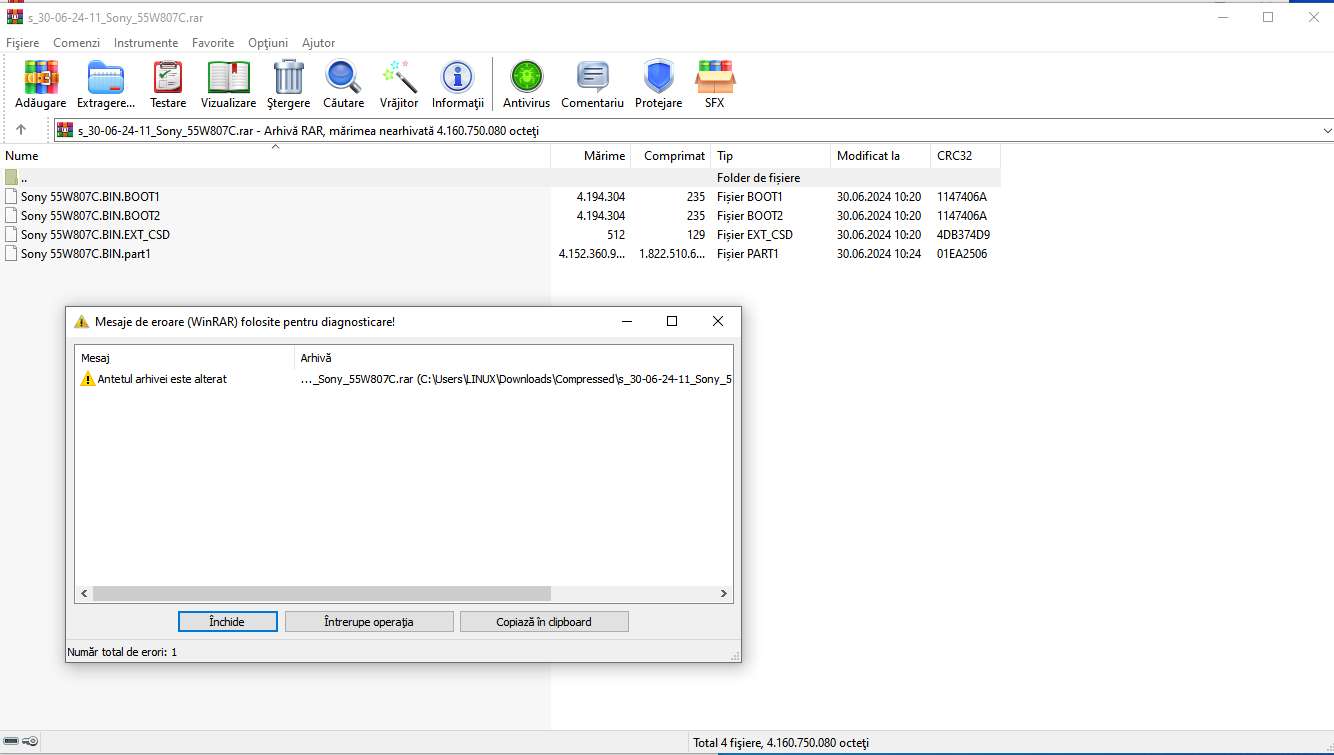Screen dimensions: 1334x755
Task: Show archive Informații icon
Action: (457, 77)
